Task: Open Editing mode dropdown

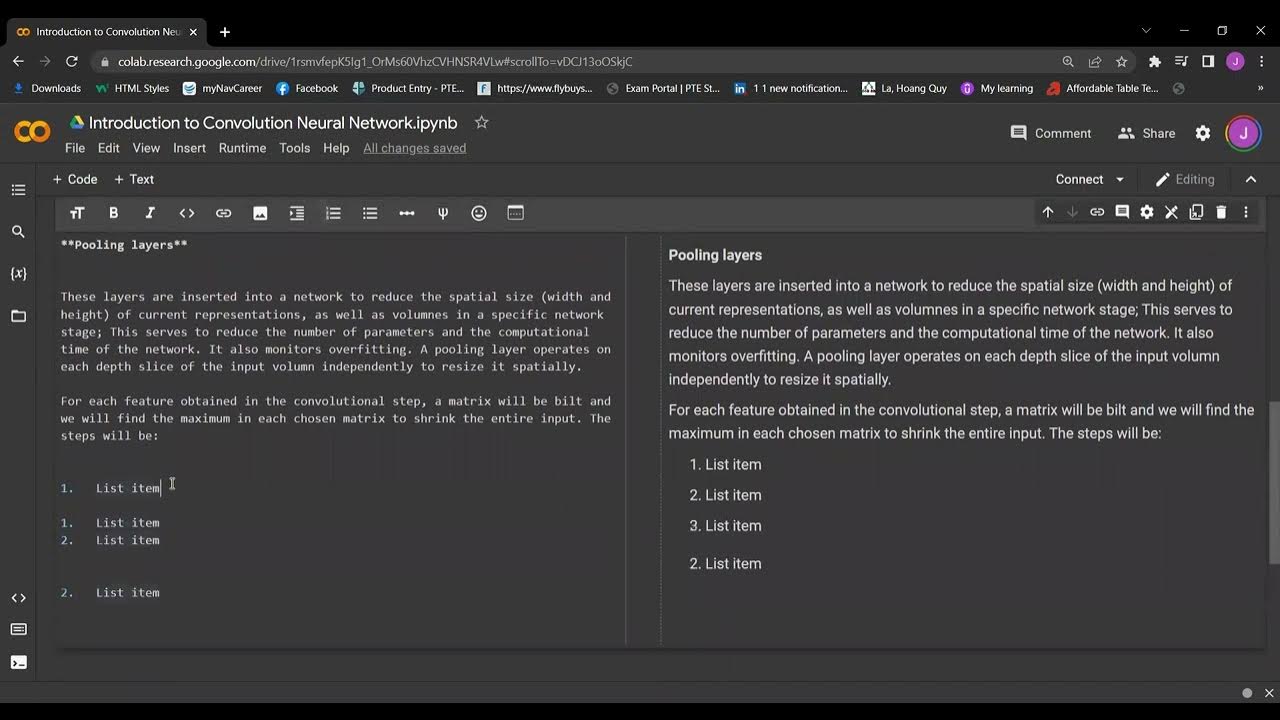Action: (1185, 180)
